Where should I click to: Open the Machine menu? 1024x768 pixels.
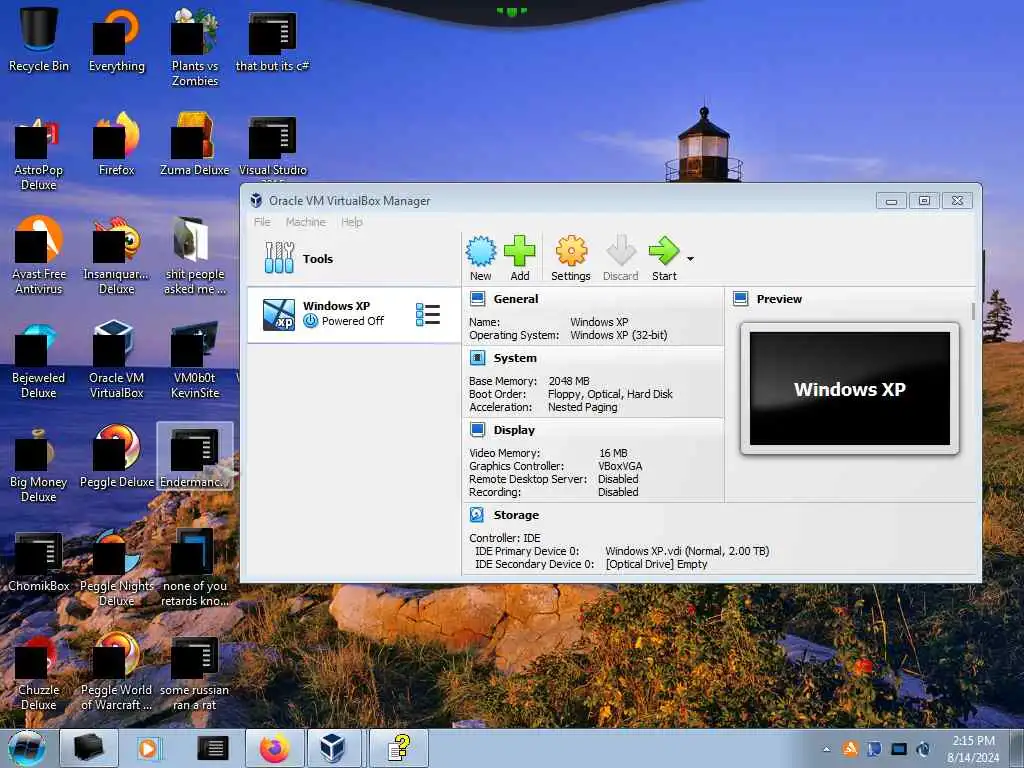pos(306,222)
